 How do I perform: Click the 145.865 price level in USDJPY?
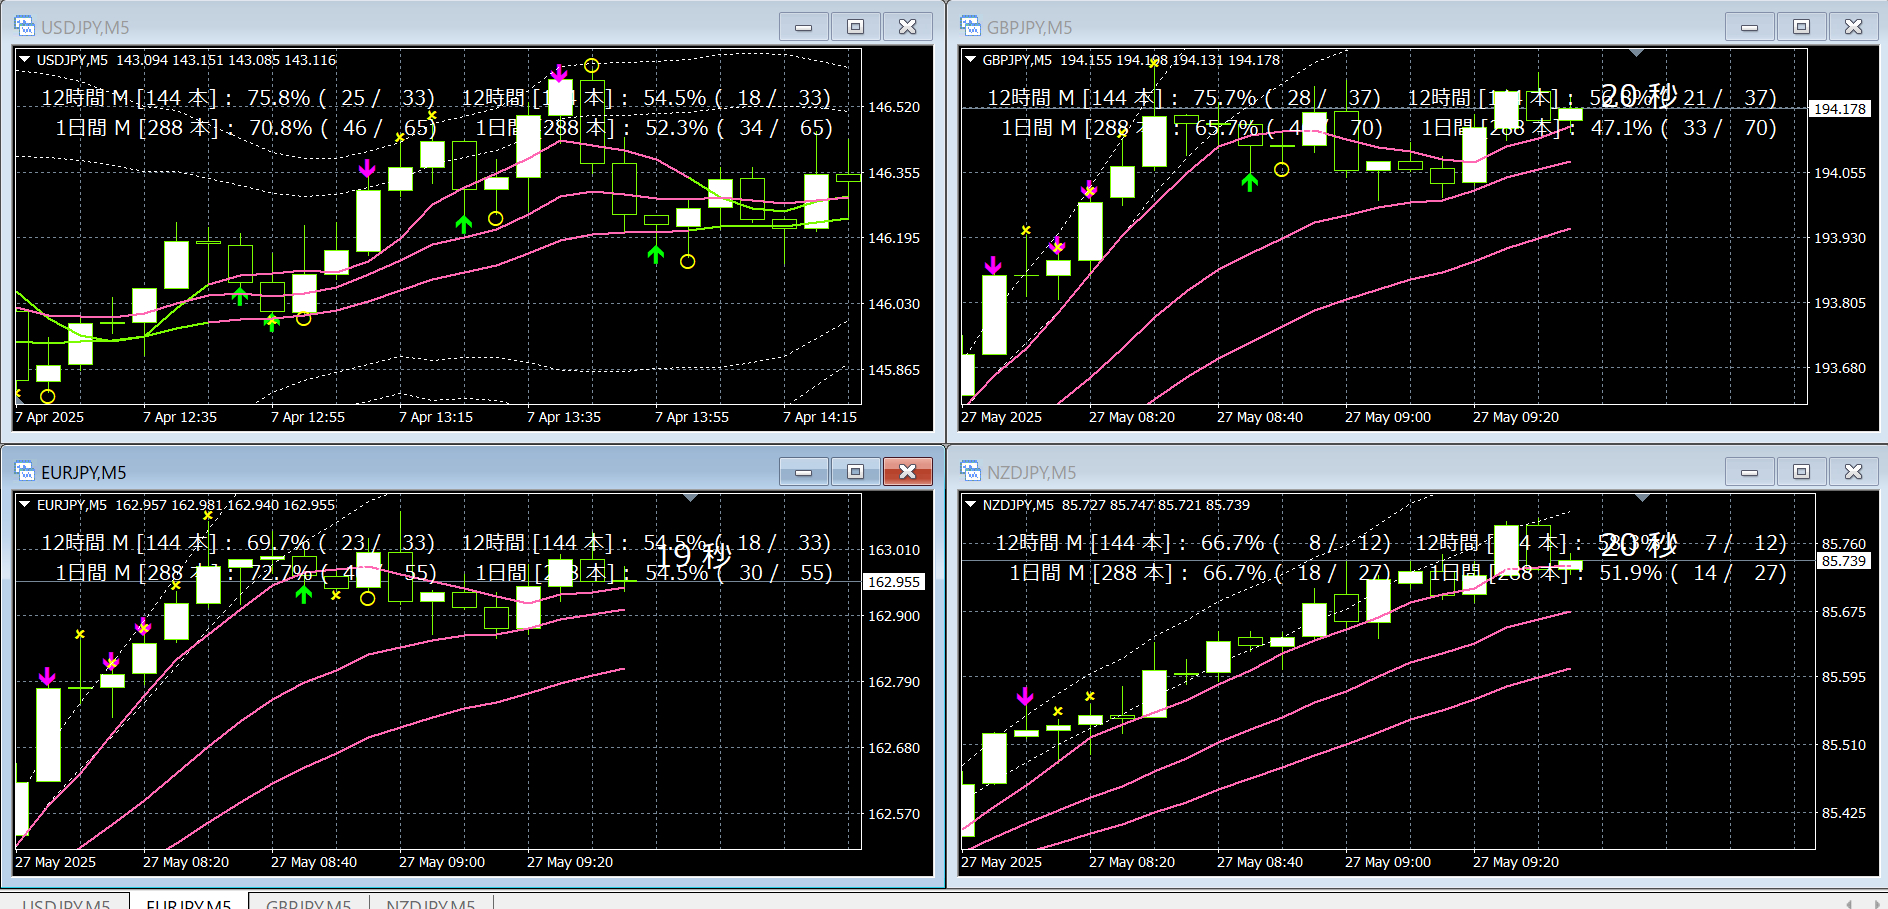coord(894,370)
